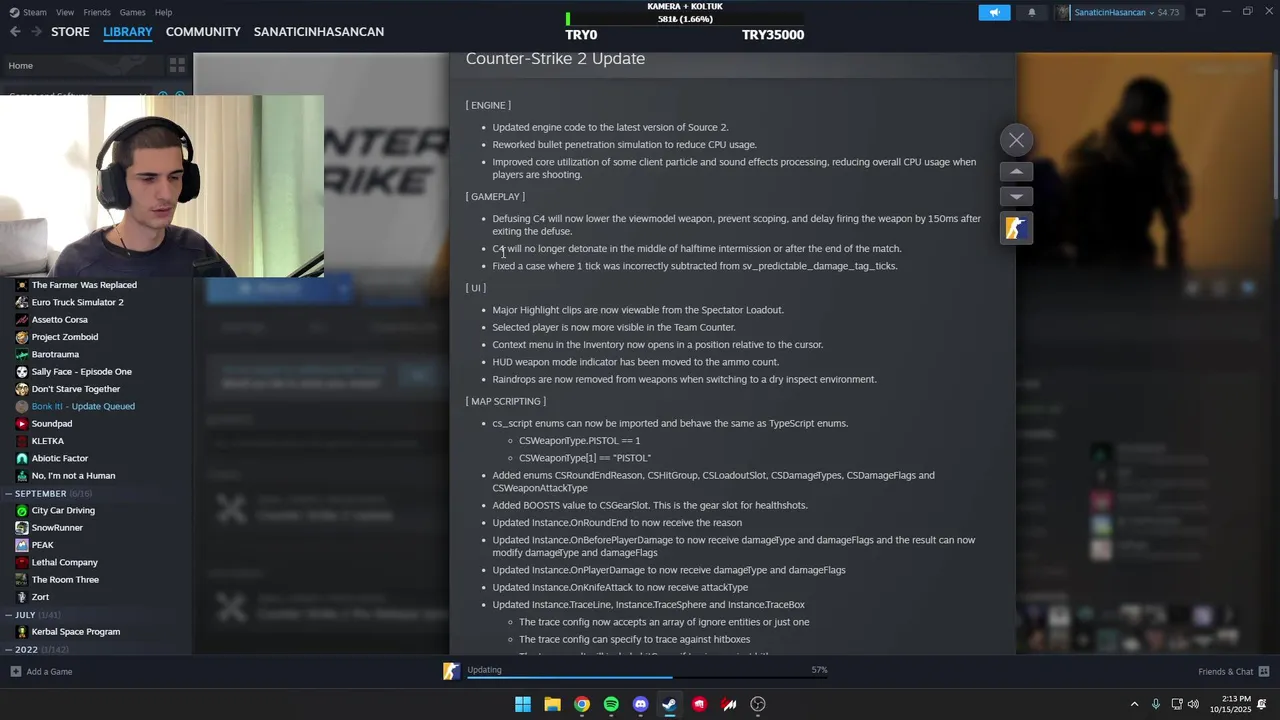The image size is (1280, 720).
Task: Open the Friends menu
Action: tap(97, 12)
